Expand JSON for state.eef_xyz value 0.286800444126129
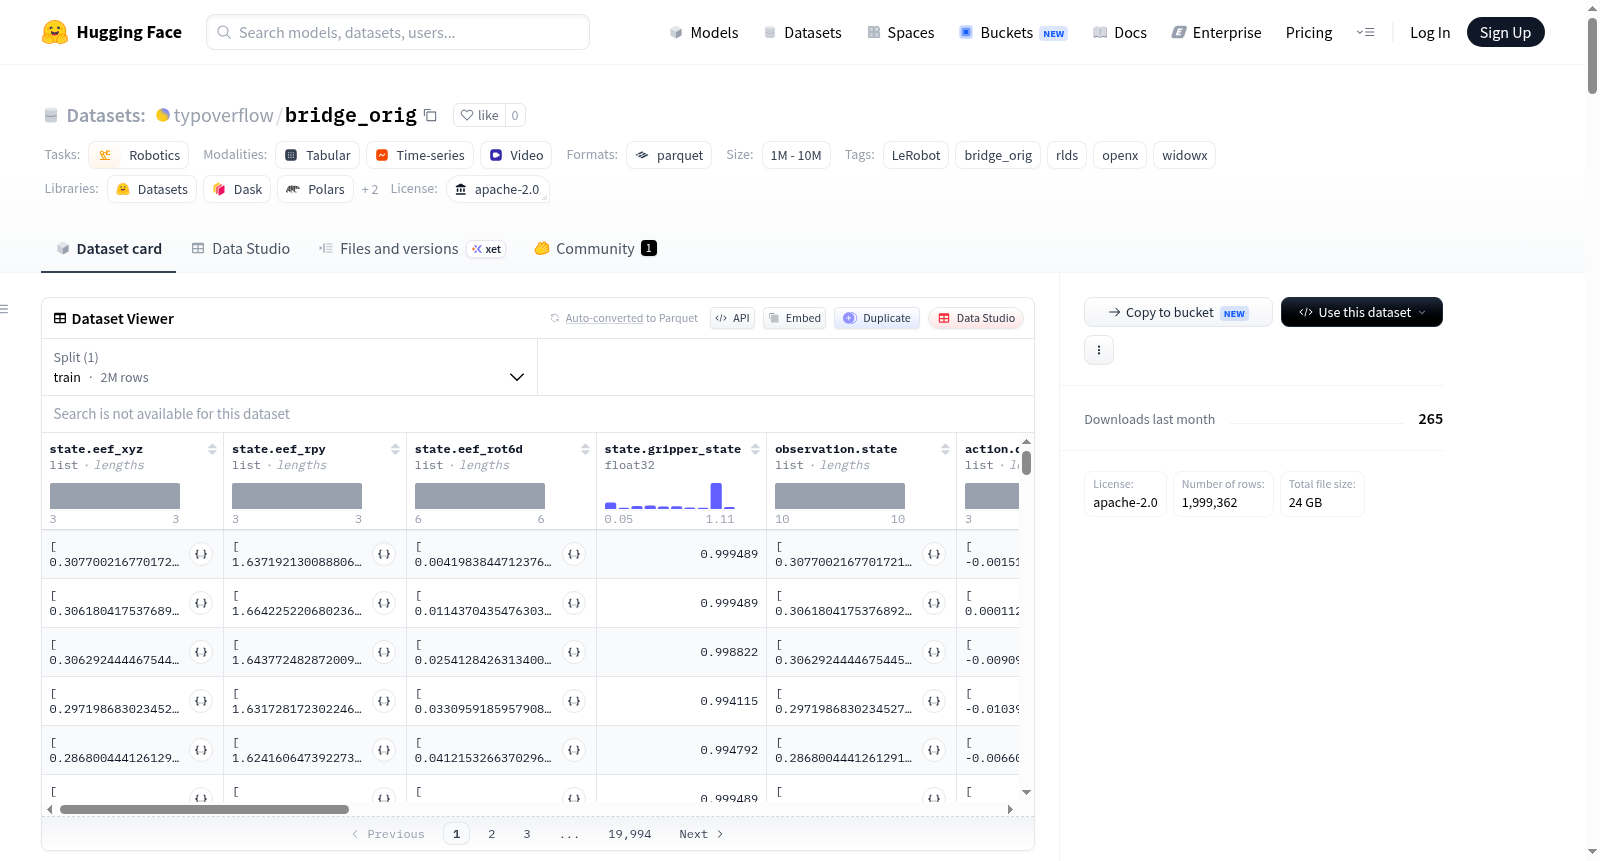This screenshot has width=1600, height=861. pyautogui.click(x=201, y=750)
